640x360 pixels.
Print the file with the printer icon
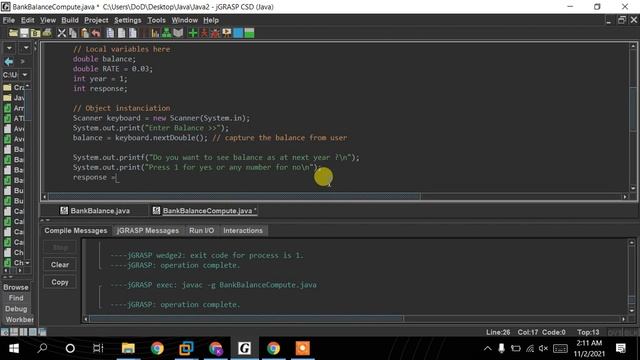pos(47,33)
